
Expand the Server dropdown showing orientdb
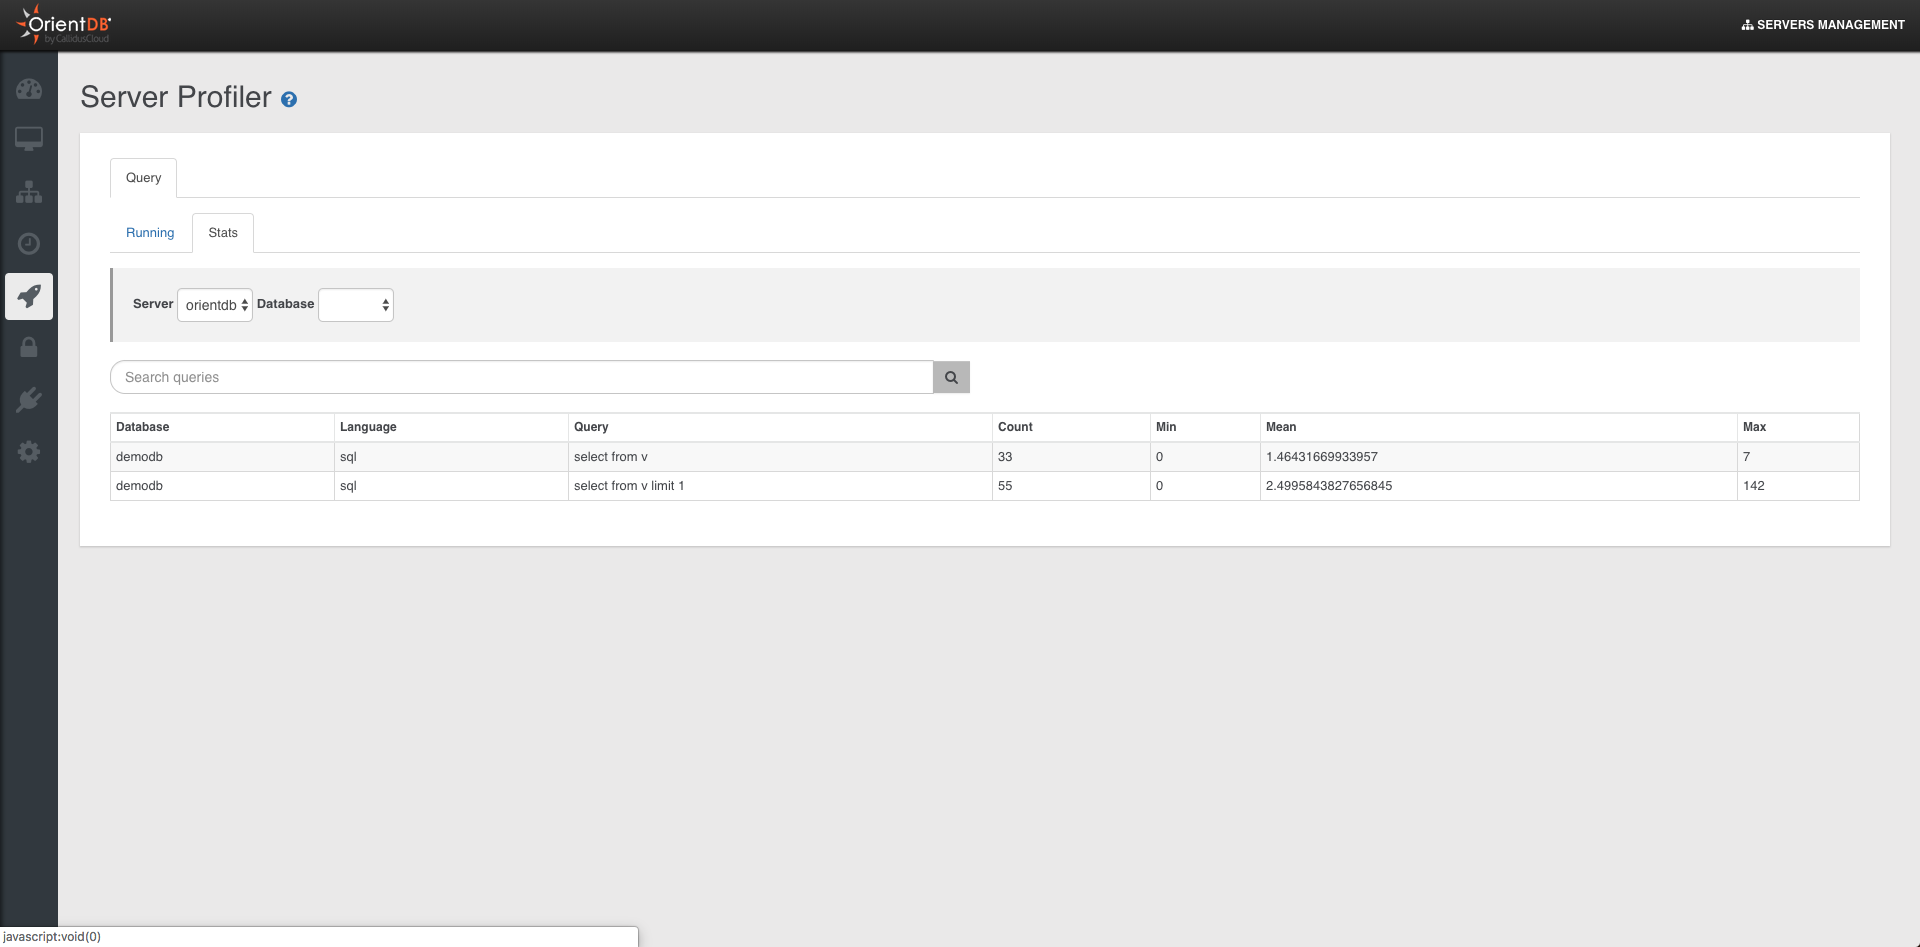215,305
